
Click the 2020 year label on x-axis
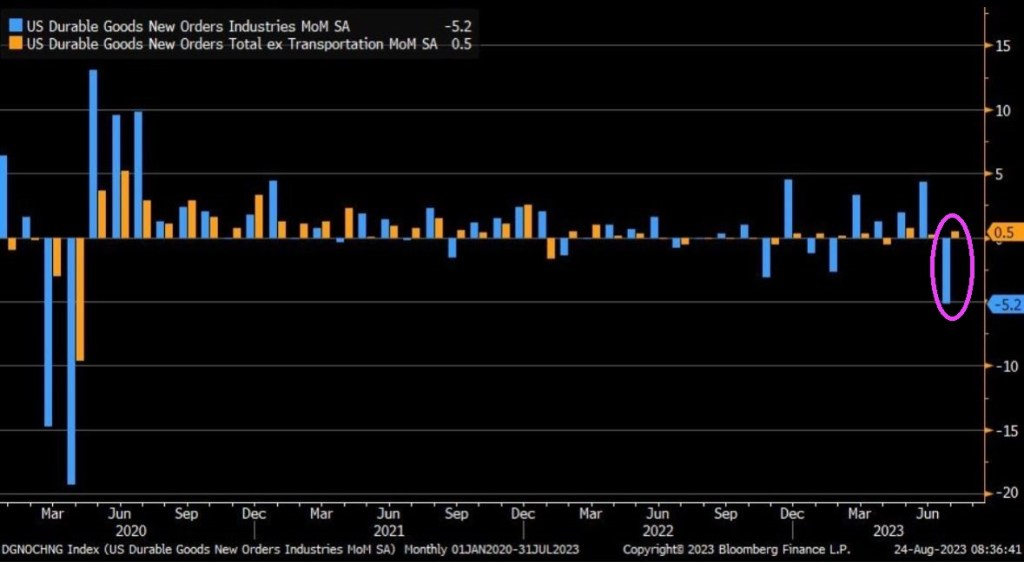coord(131,531)
